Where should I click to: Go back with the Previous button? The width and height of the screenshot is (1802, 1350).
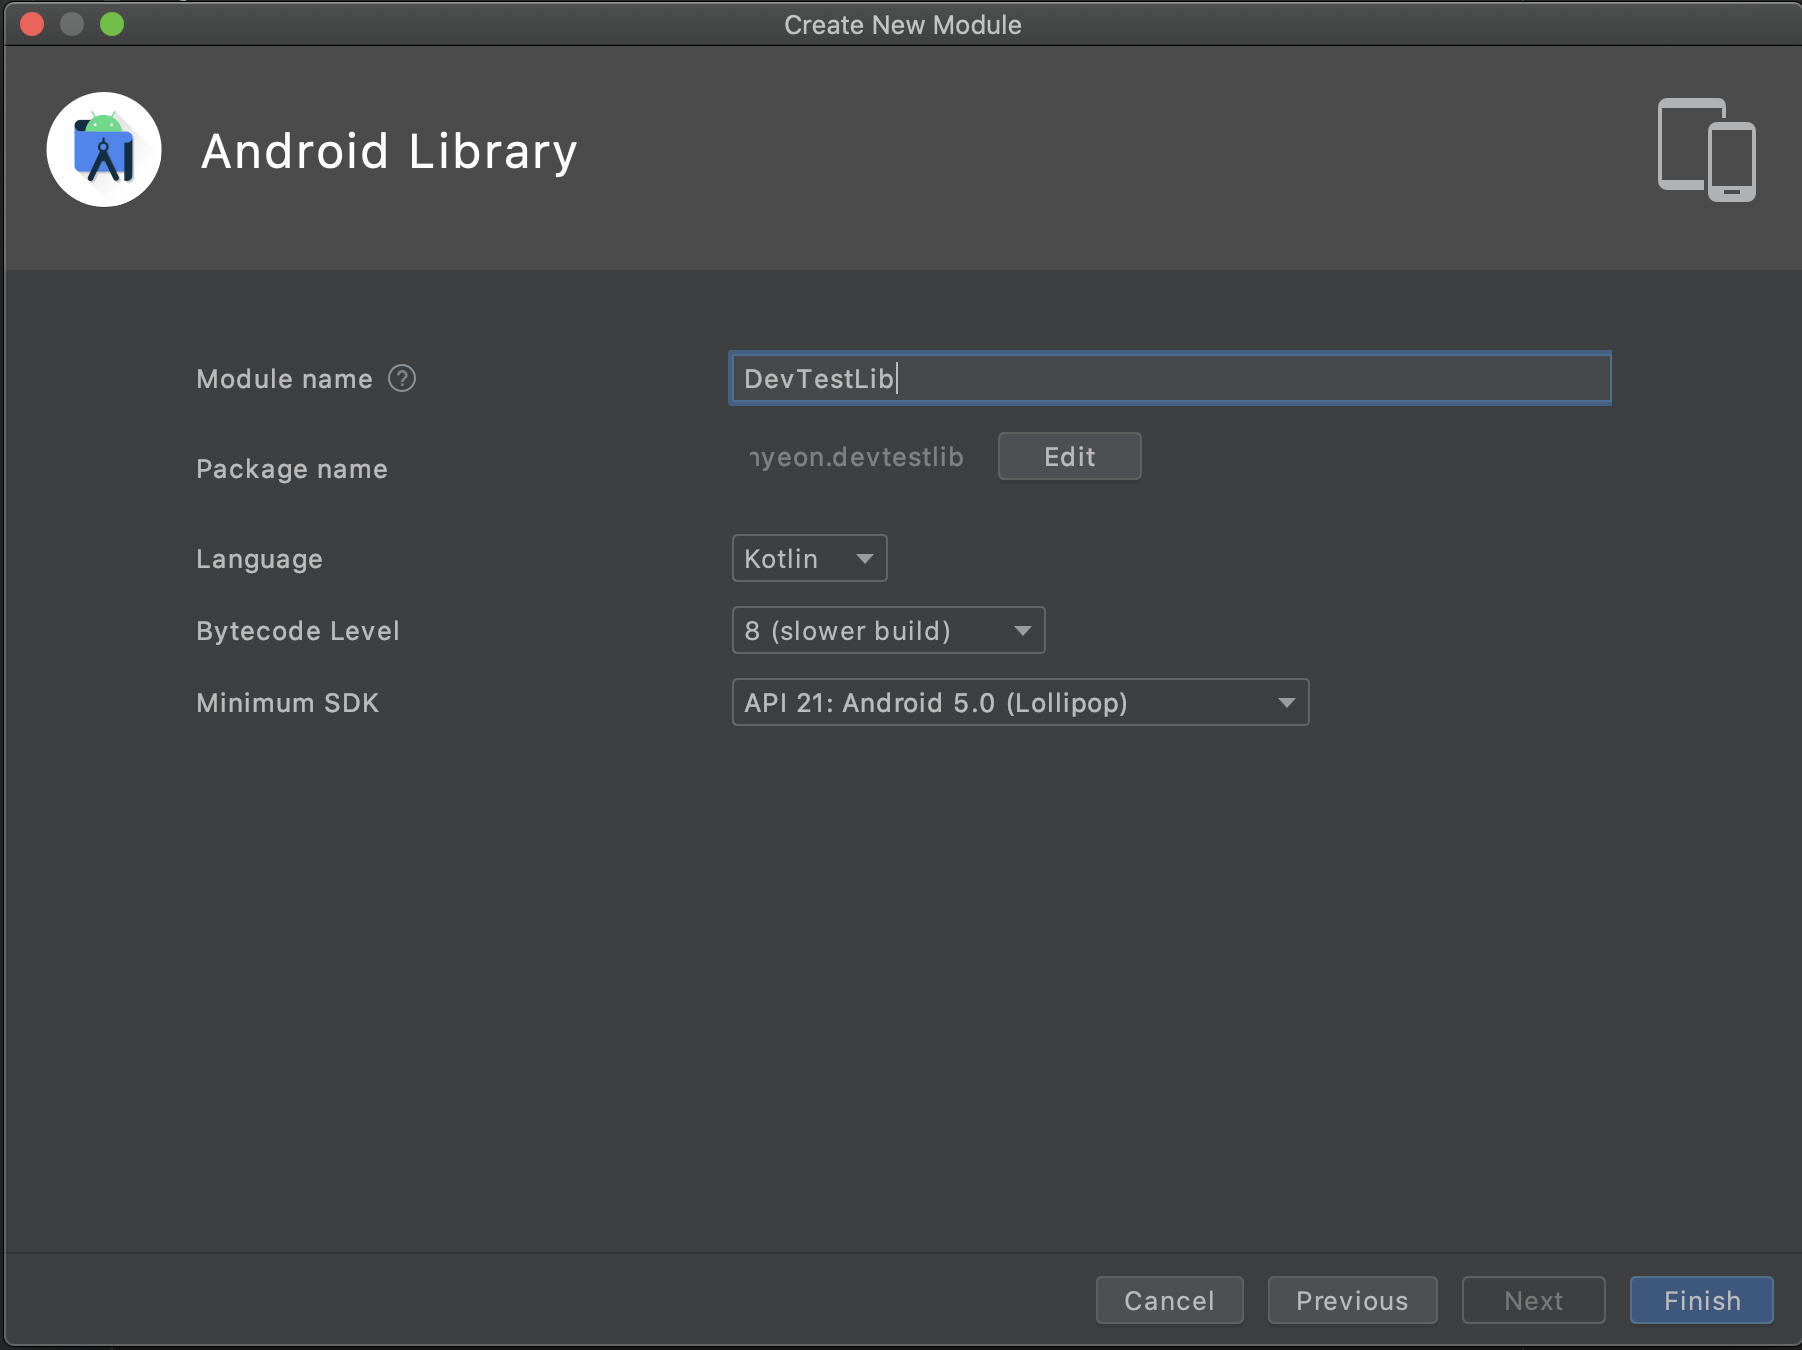1352,1300
